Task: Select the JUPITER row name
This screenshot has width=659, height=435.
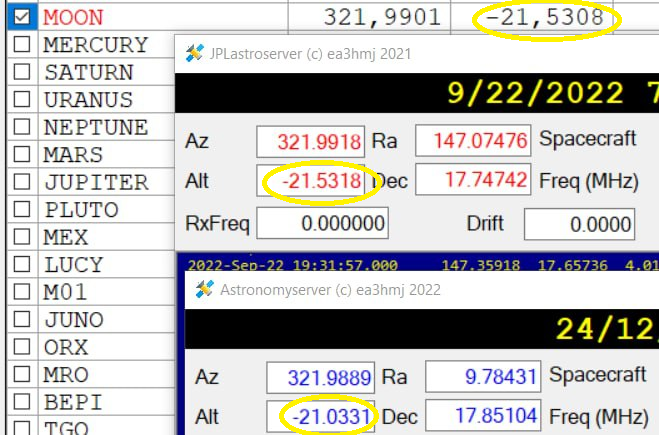Action: [96, 182]
